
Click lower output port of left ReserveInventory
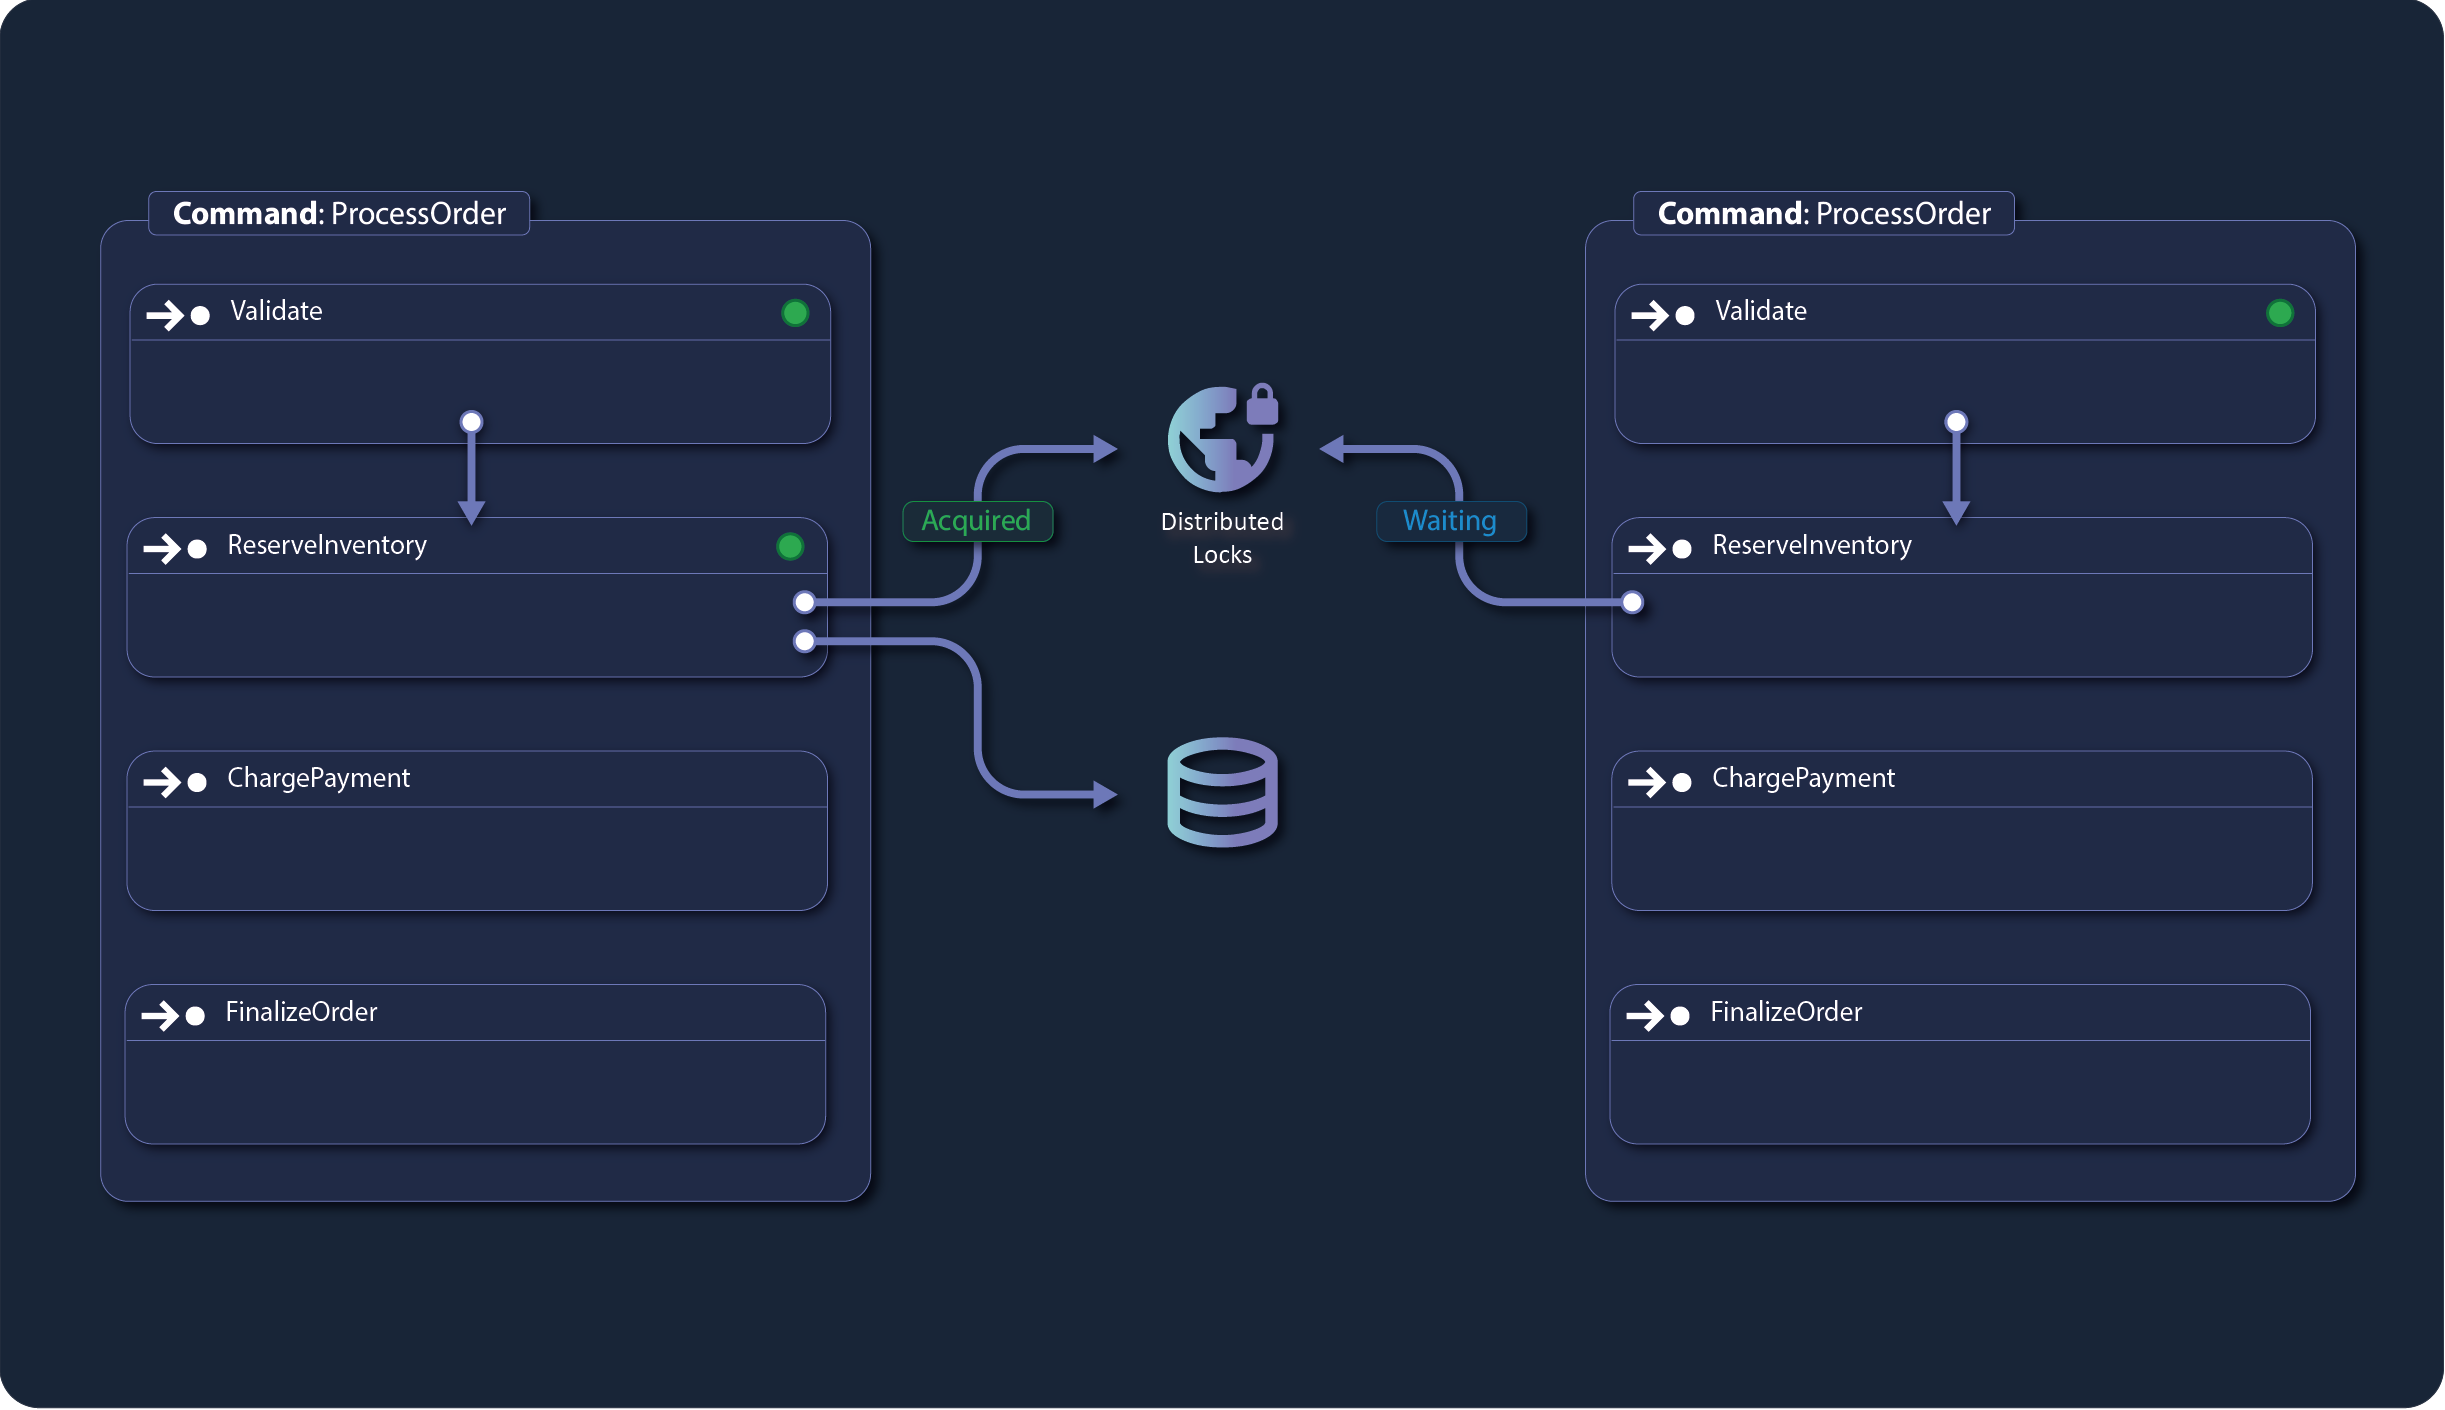[x=804, y=641]
